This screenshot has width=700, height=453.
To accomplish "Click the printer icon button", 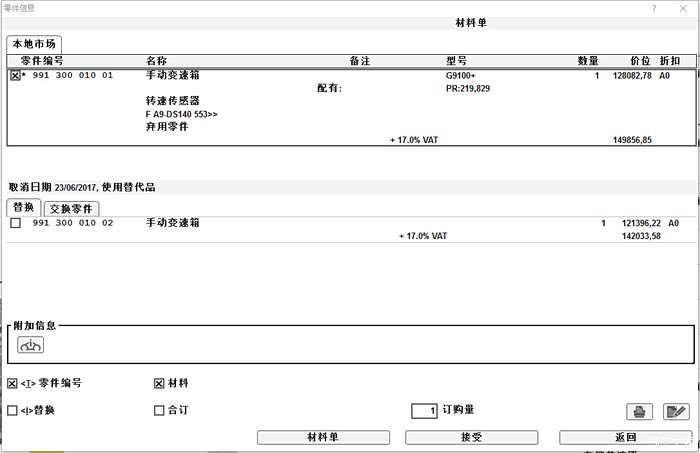I will (x=639, y=411).
